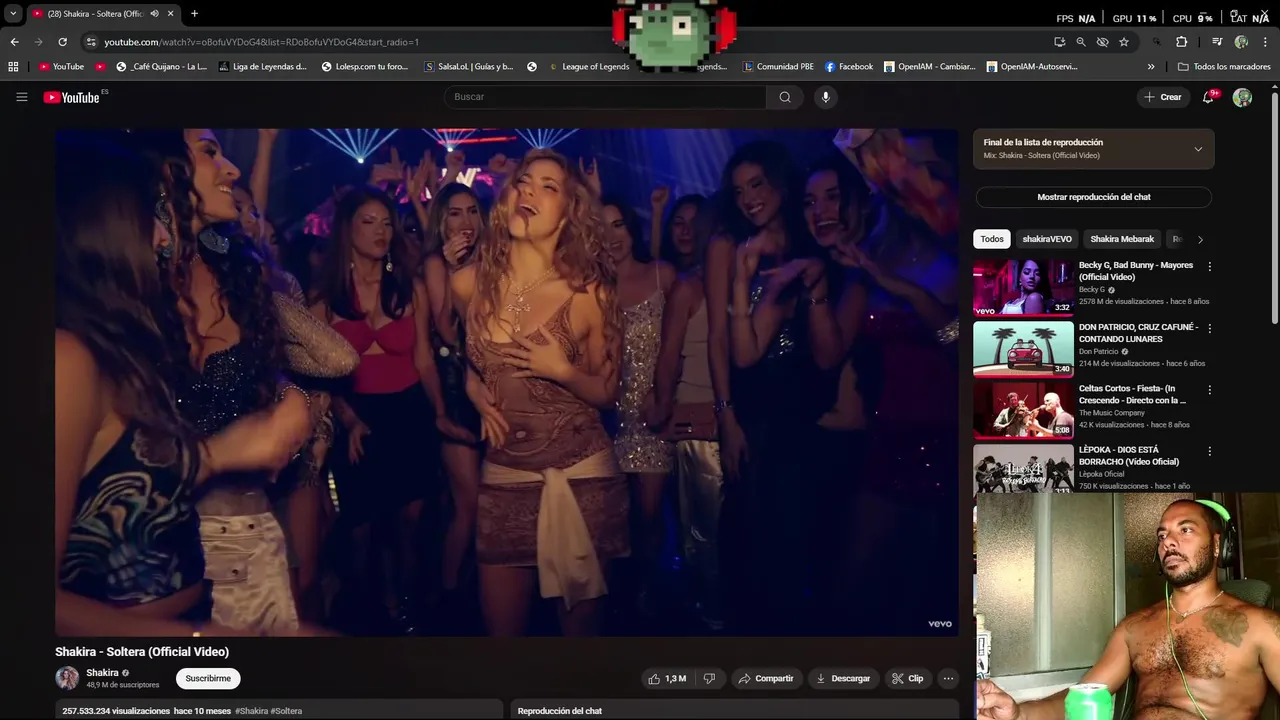The height and width of the screenshot is (720, 1280).
Task: Open the #Soltera hashtag link
Action: (286, 711)
